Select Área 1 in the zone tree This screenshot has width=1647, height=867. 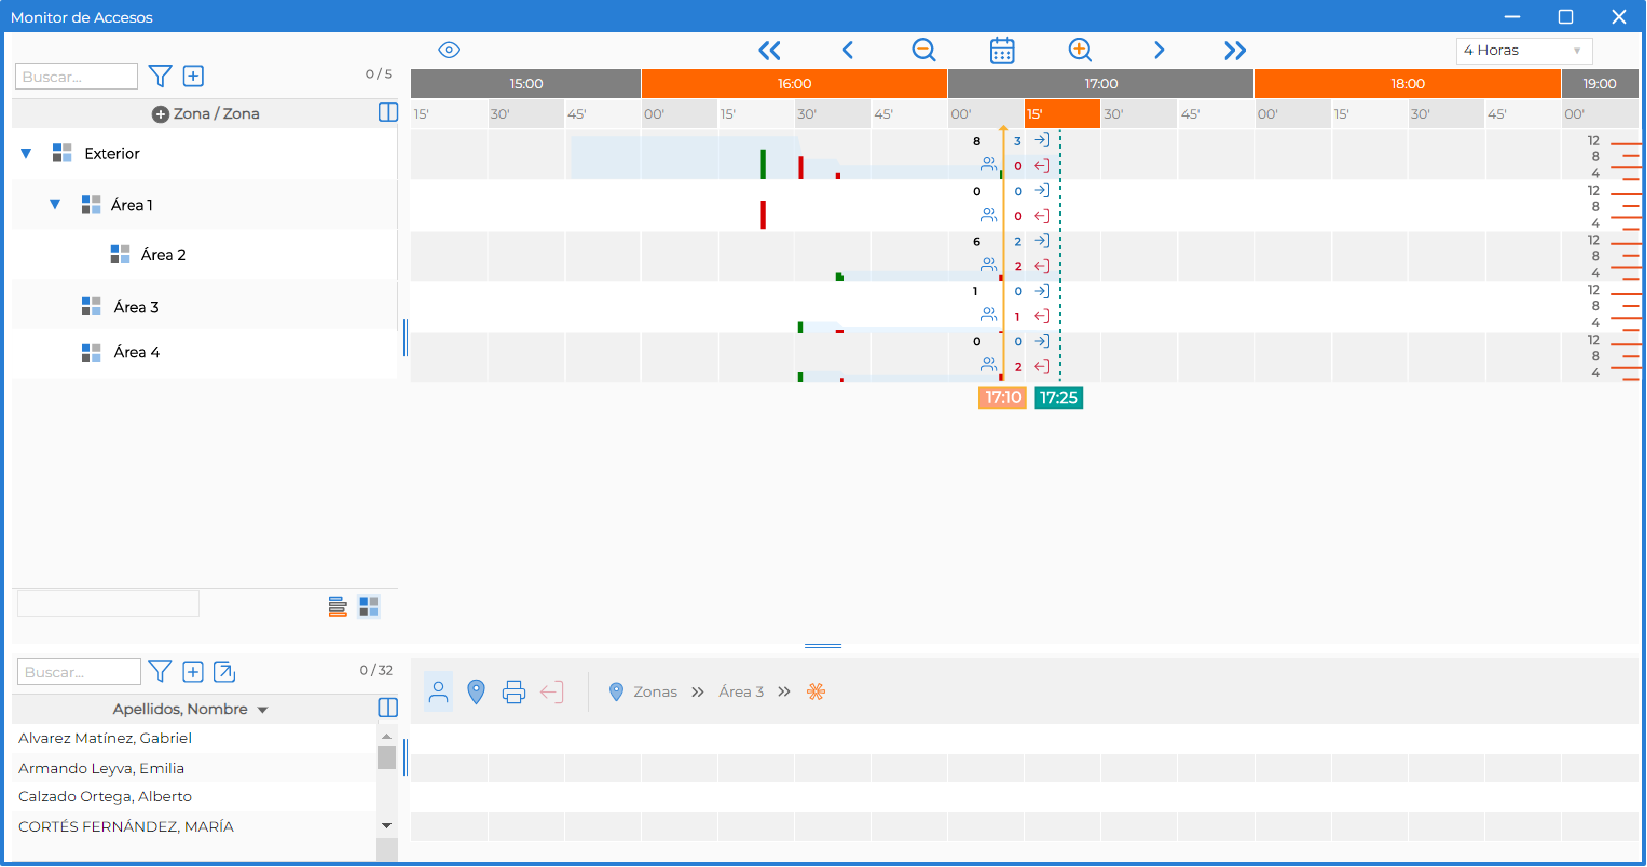coord(132,204)
